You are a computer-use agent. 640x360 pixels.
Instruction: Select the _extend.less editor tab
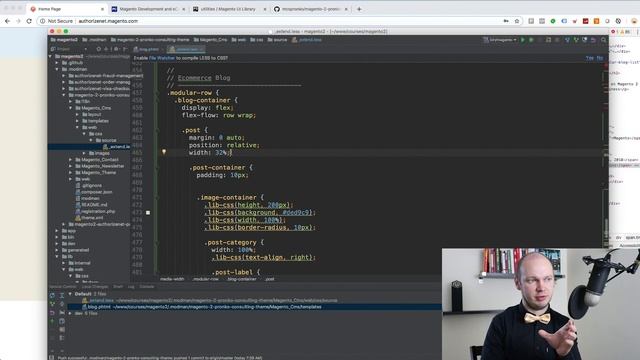click(x=187, y=49)
